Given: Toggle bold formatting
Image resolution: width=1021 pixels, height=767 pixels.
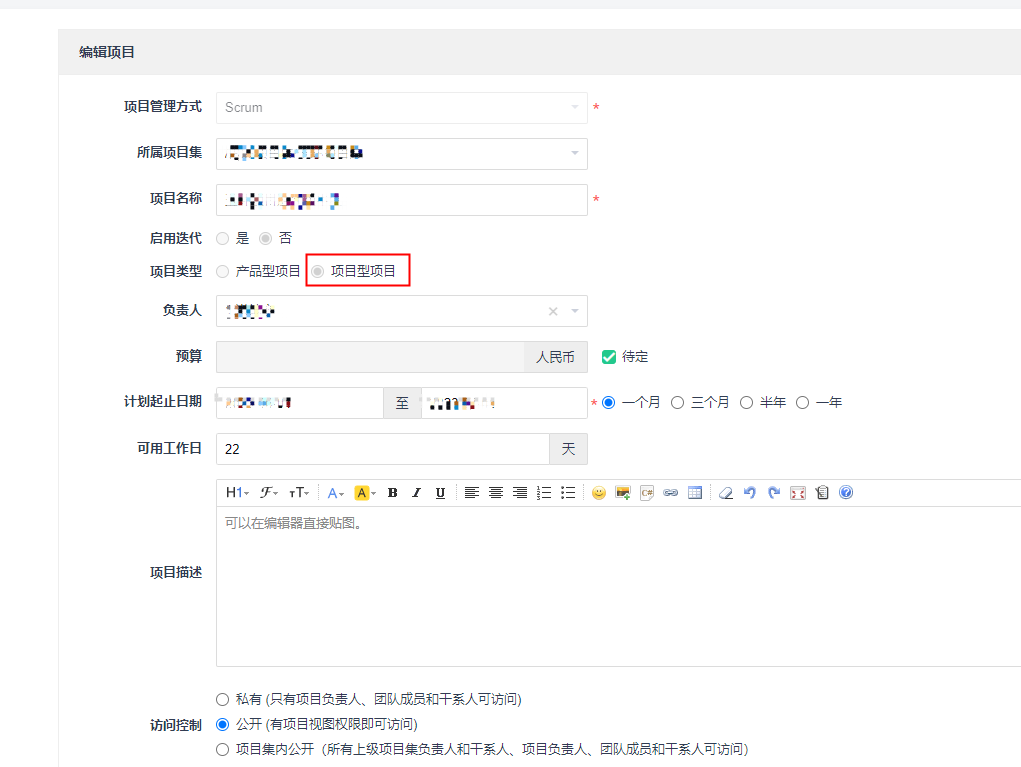Looking at the screenshot, I should click(393, 493).
